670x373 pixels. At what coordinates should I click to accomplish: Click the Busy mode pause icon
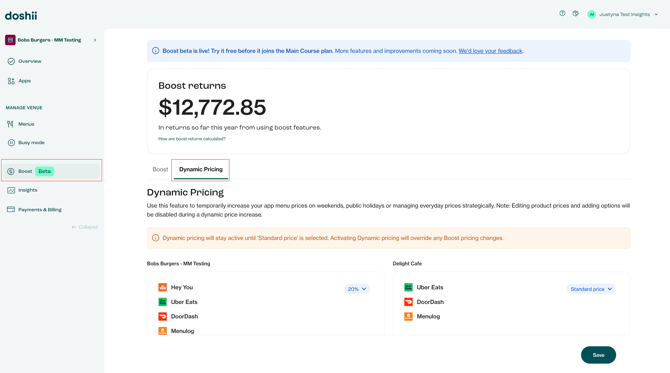click(11, 143)
